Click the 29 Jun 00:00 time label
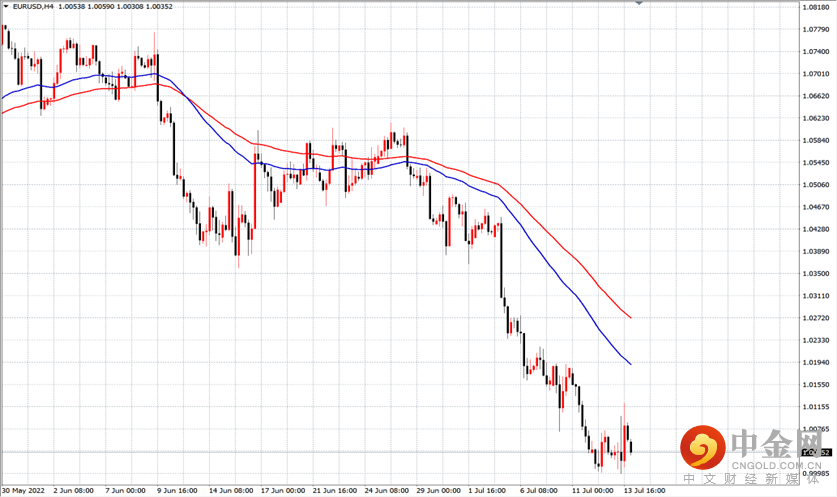Viewport: 837px width, 497px height. (438, 490)
